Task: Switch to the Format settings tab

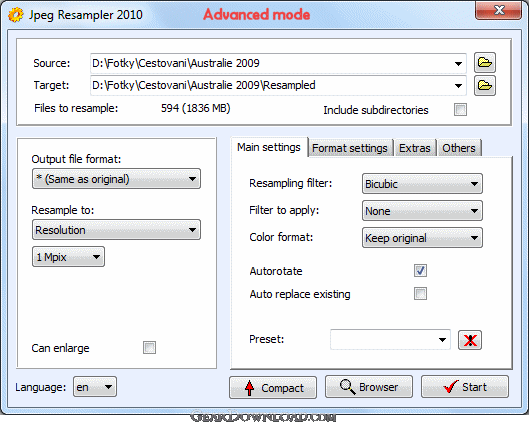Action: tap(350, 148)
